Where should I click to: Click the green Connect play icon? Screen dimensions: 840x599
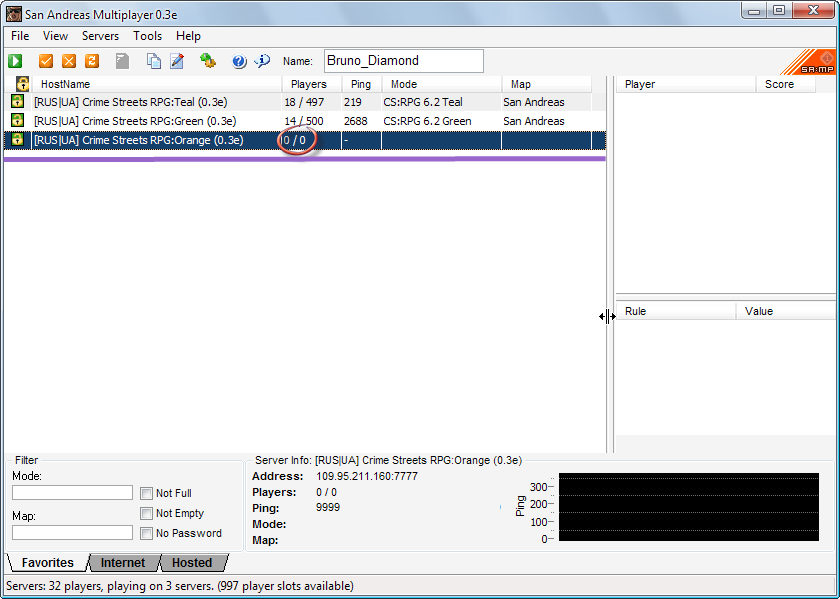point(15,61)
